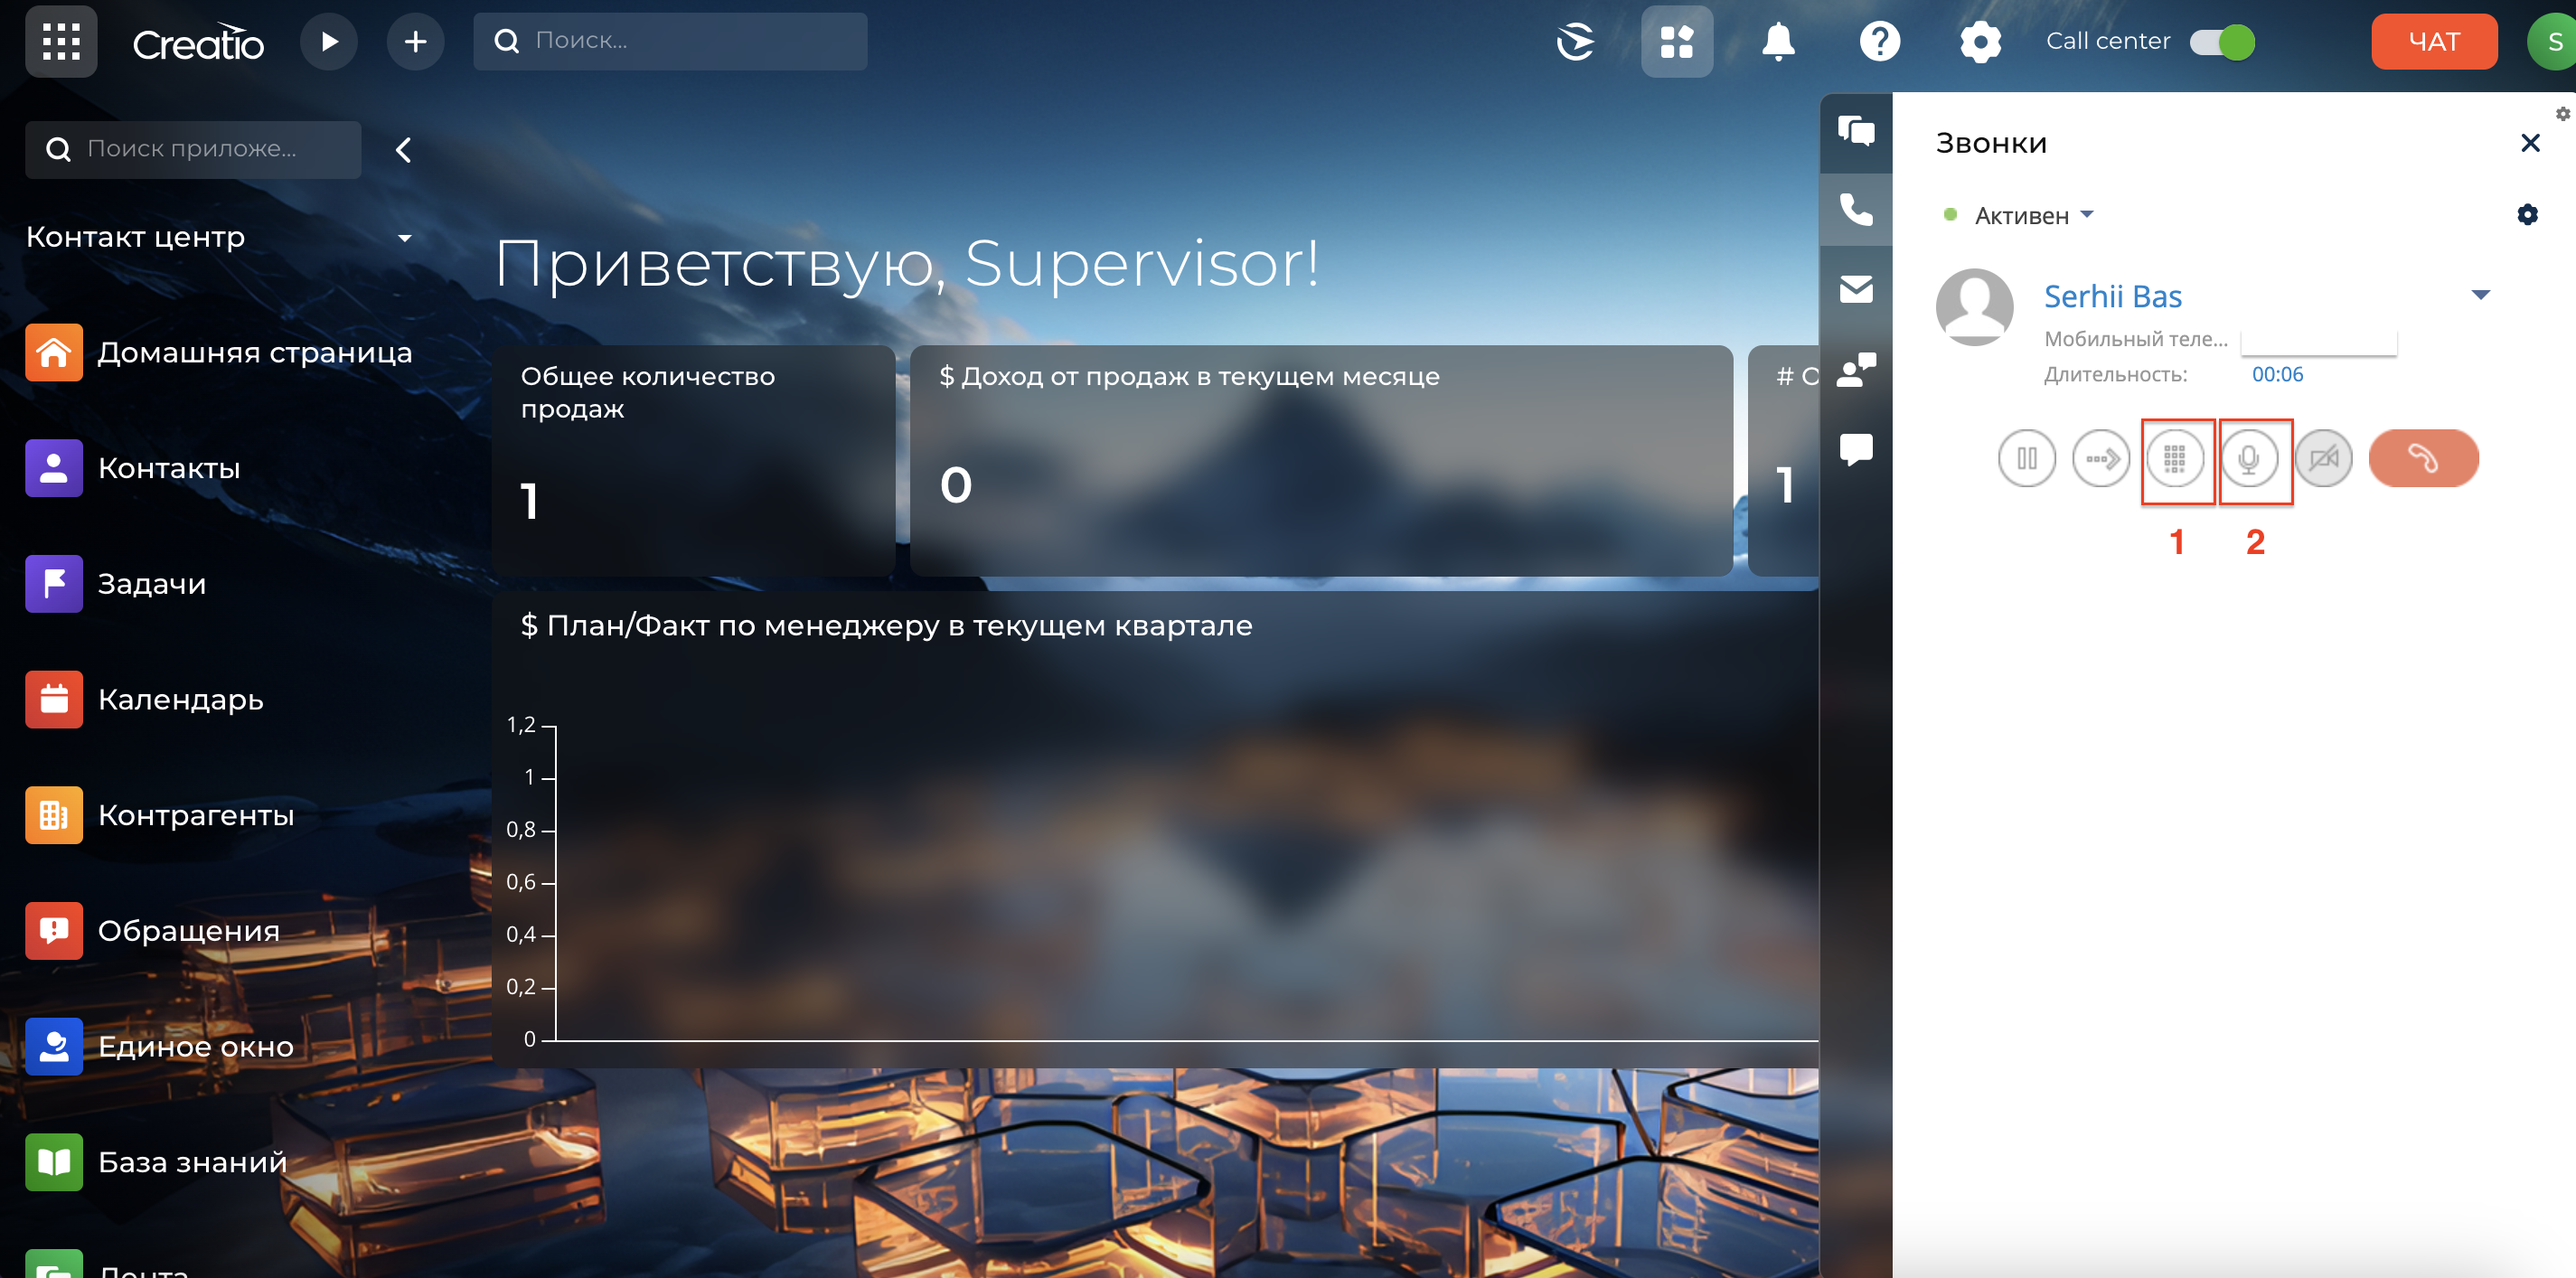The image size is (2576, 1278).
Task: Click the Serhii Bas avatar
Action: tap(1974, 307)
